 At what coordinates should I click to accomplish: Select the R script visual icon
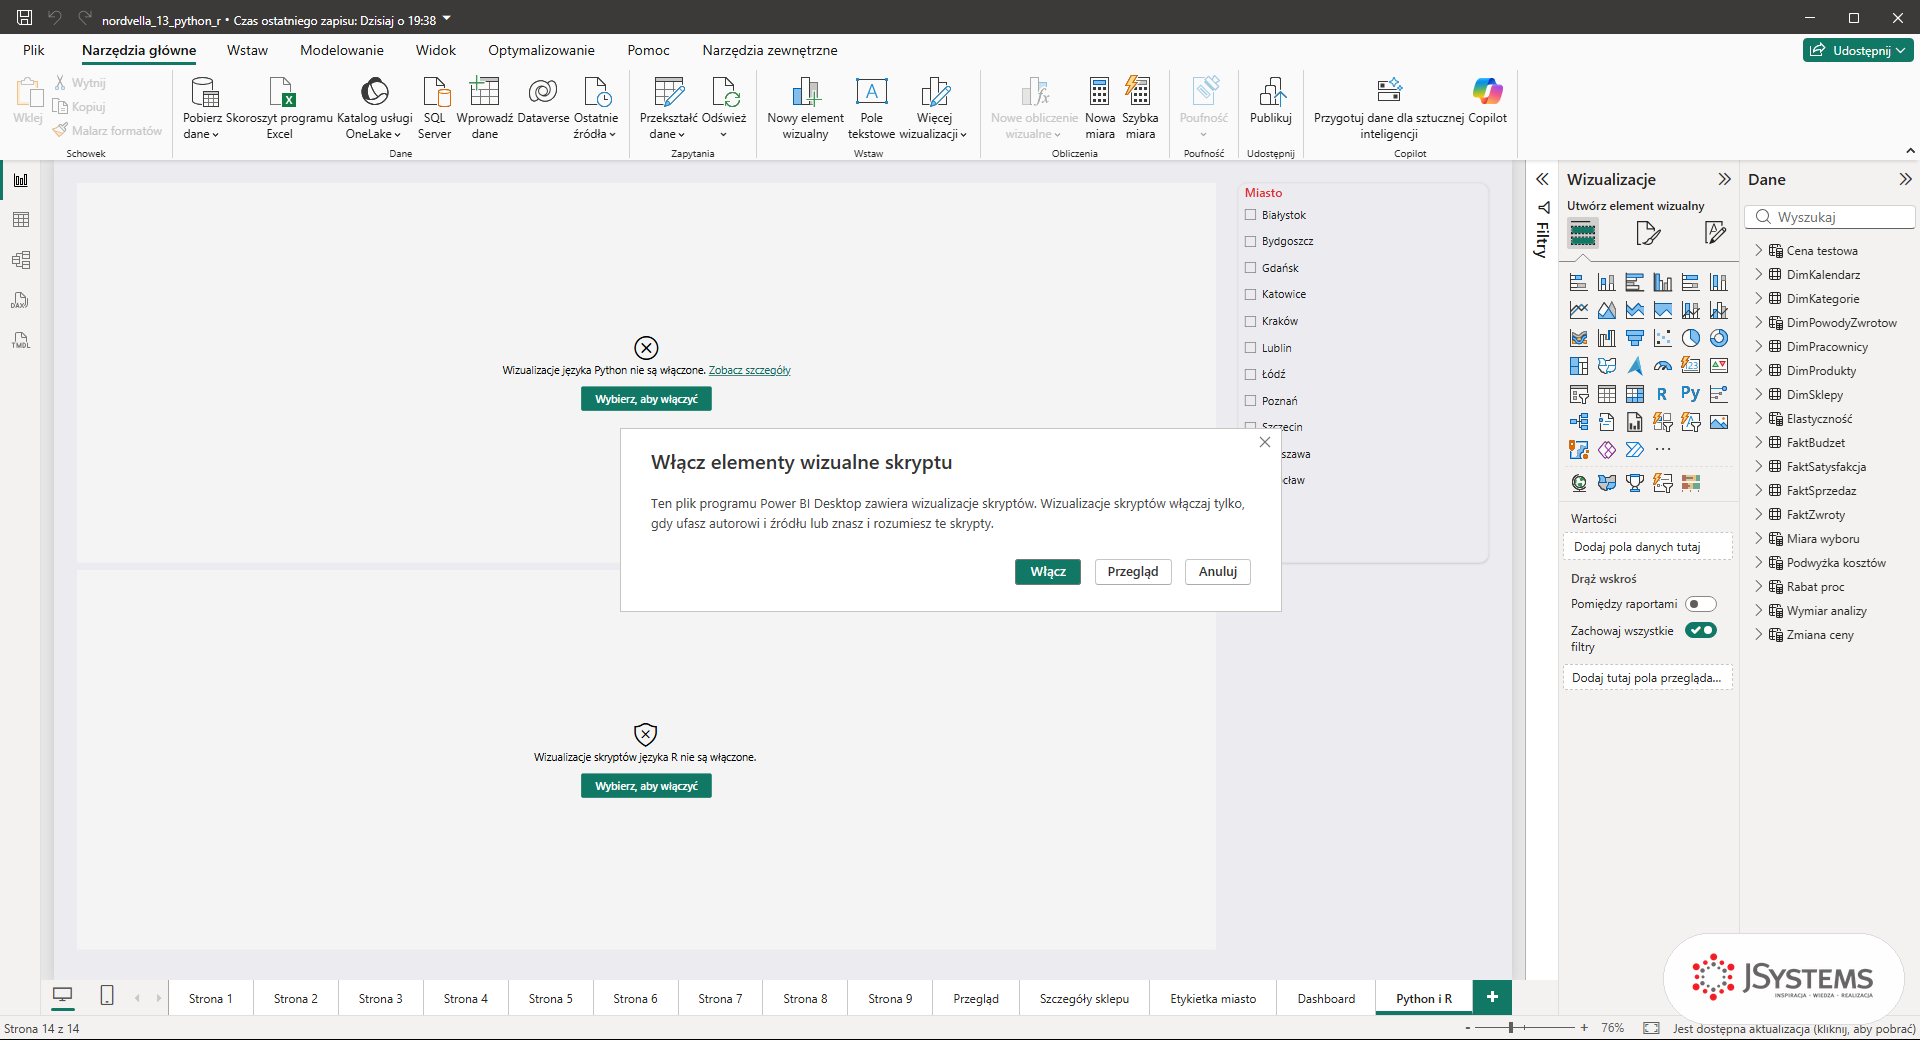(1662, 394)
